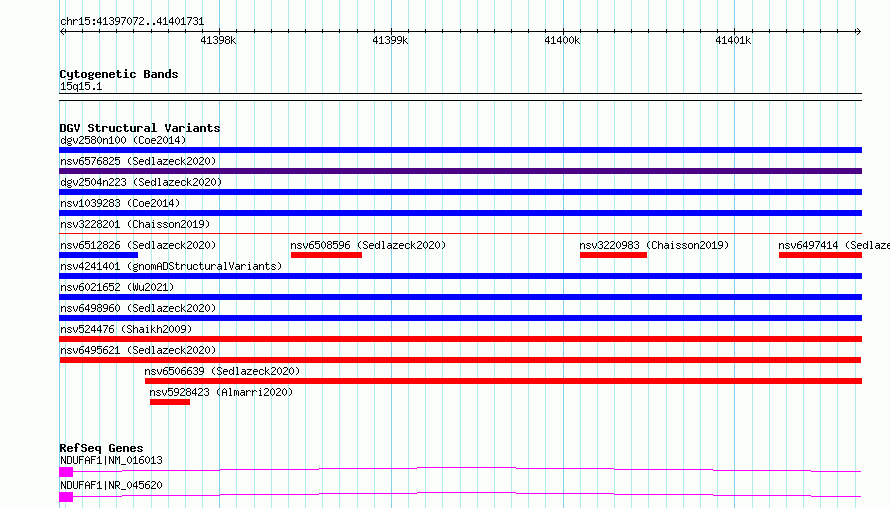Select the blue bar under nsv6021652
Viewport: 890px width, 508px height.
tap(460, 297)
